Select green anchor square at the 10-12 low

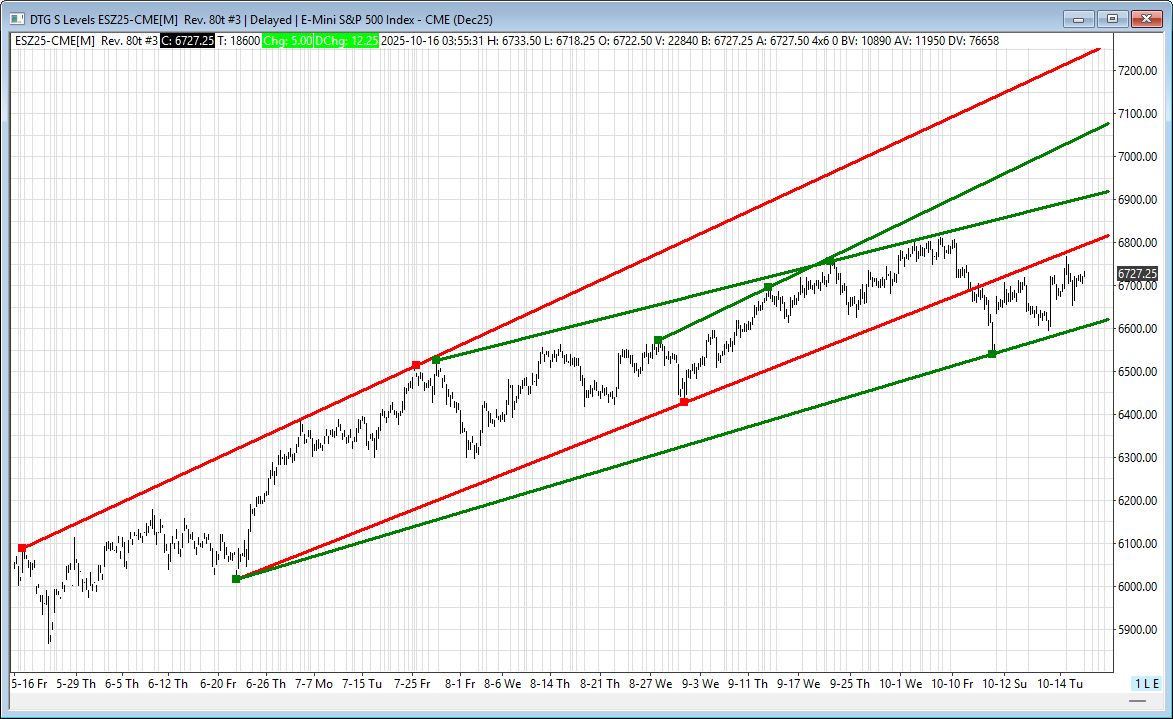click(992, 353)
